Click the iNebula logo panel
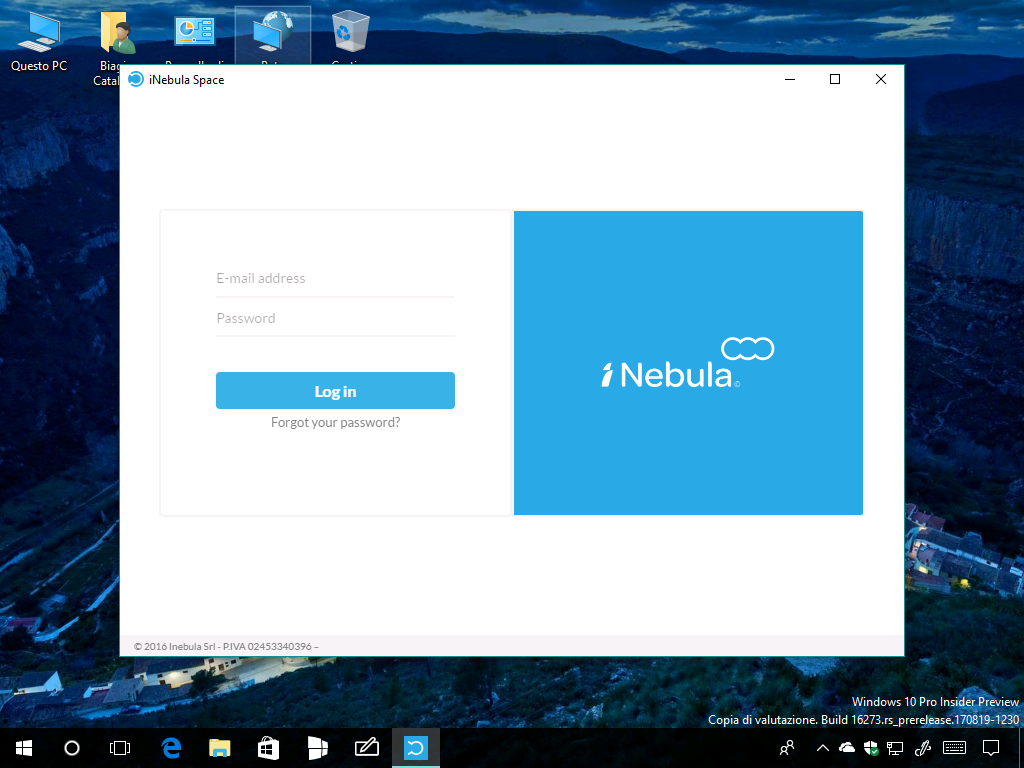Viewport: 1024px width, 768px height. [688, 362]
